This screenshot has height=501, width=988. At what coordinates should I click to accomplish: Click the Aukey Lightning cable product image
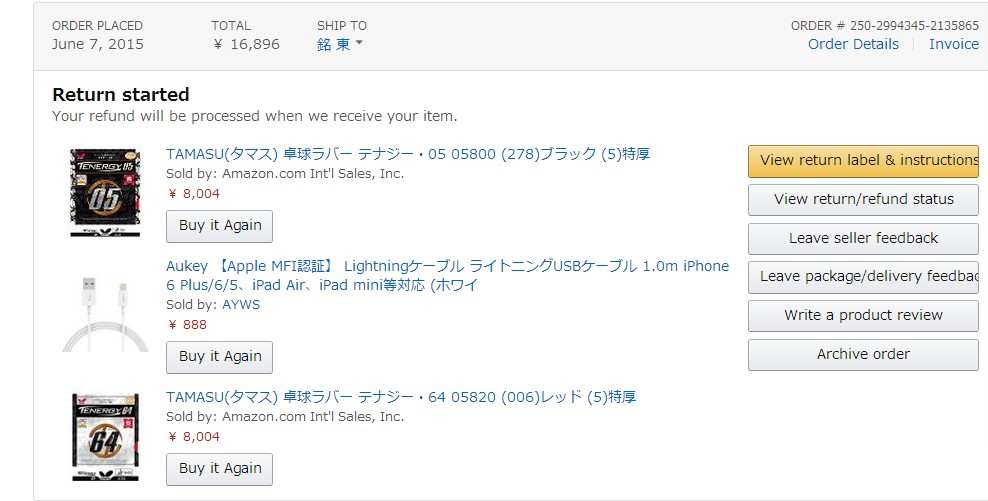(x=105, y=312)
